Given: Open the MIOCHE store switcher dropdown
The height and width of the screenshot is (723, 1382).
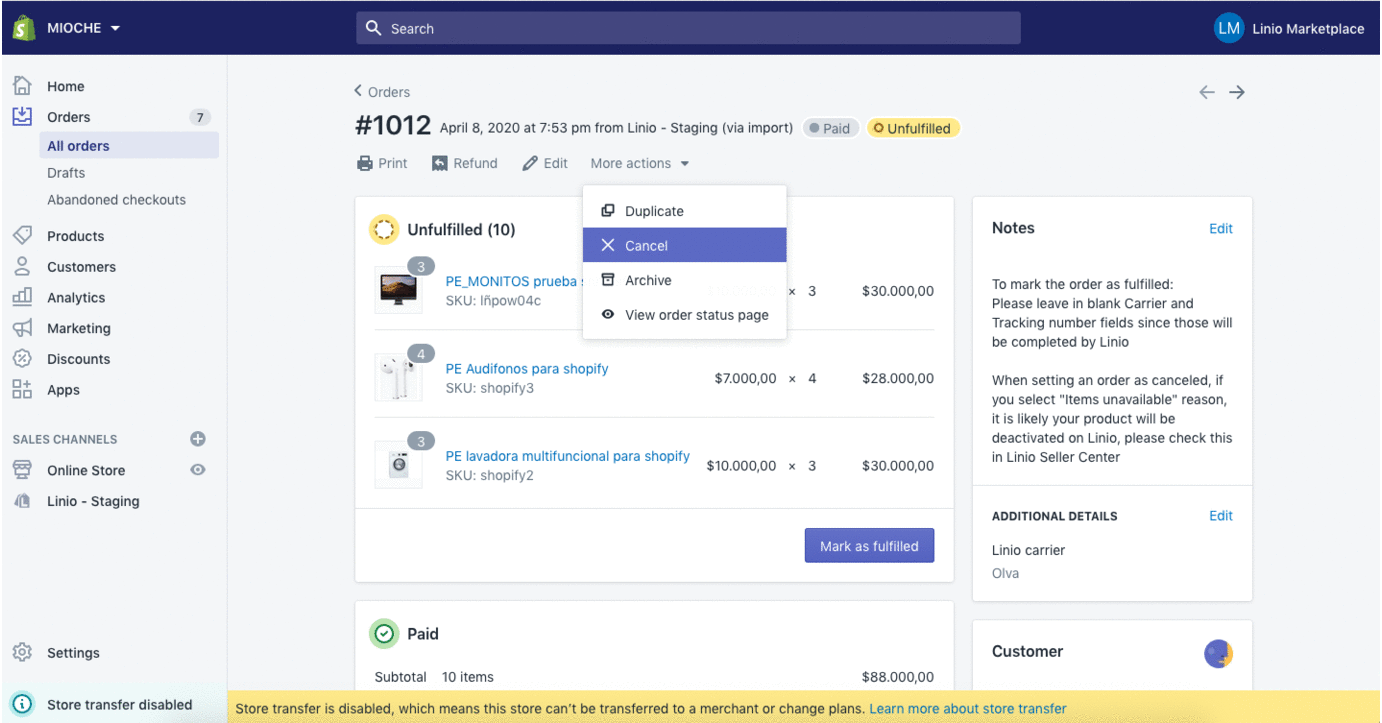Looking at the screenshot, I should (x=83, y=28).
